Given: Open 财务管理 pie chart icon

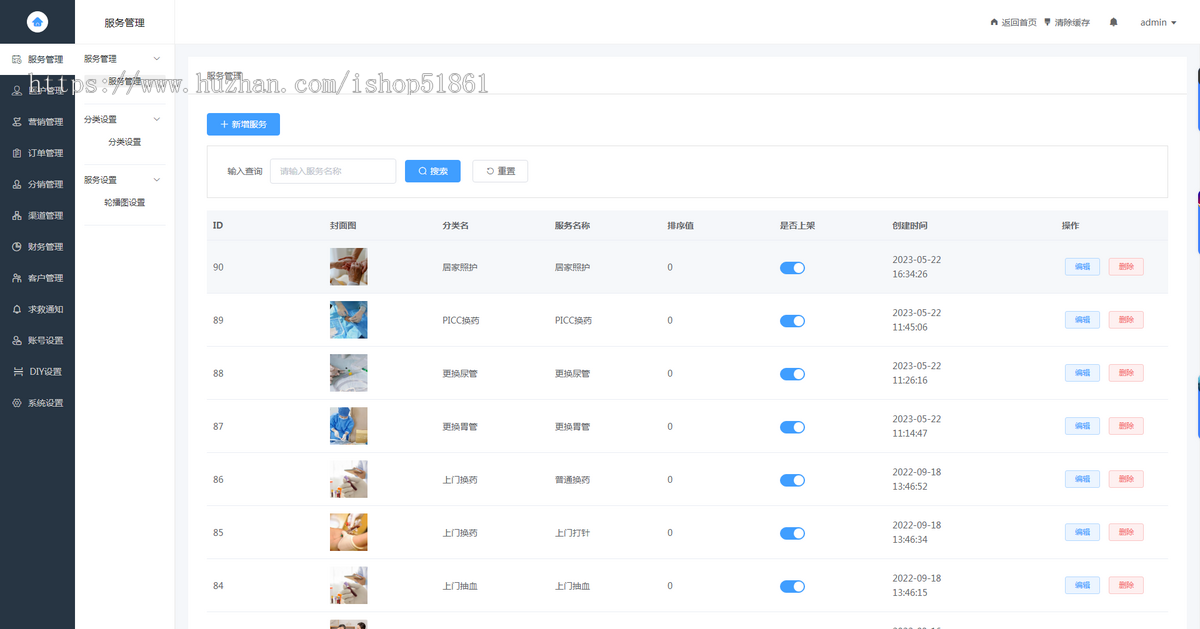Looking at the screenshot, I should click(17, 246).
